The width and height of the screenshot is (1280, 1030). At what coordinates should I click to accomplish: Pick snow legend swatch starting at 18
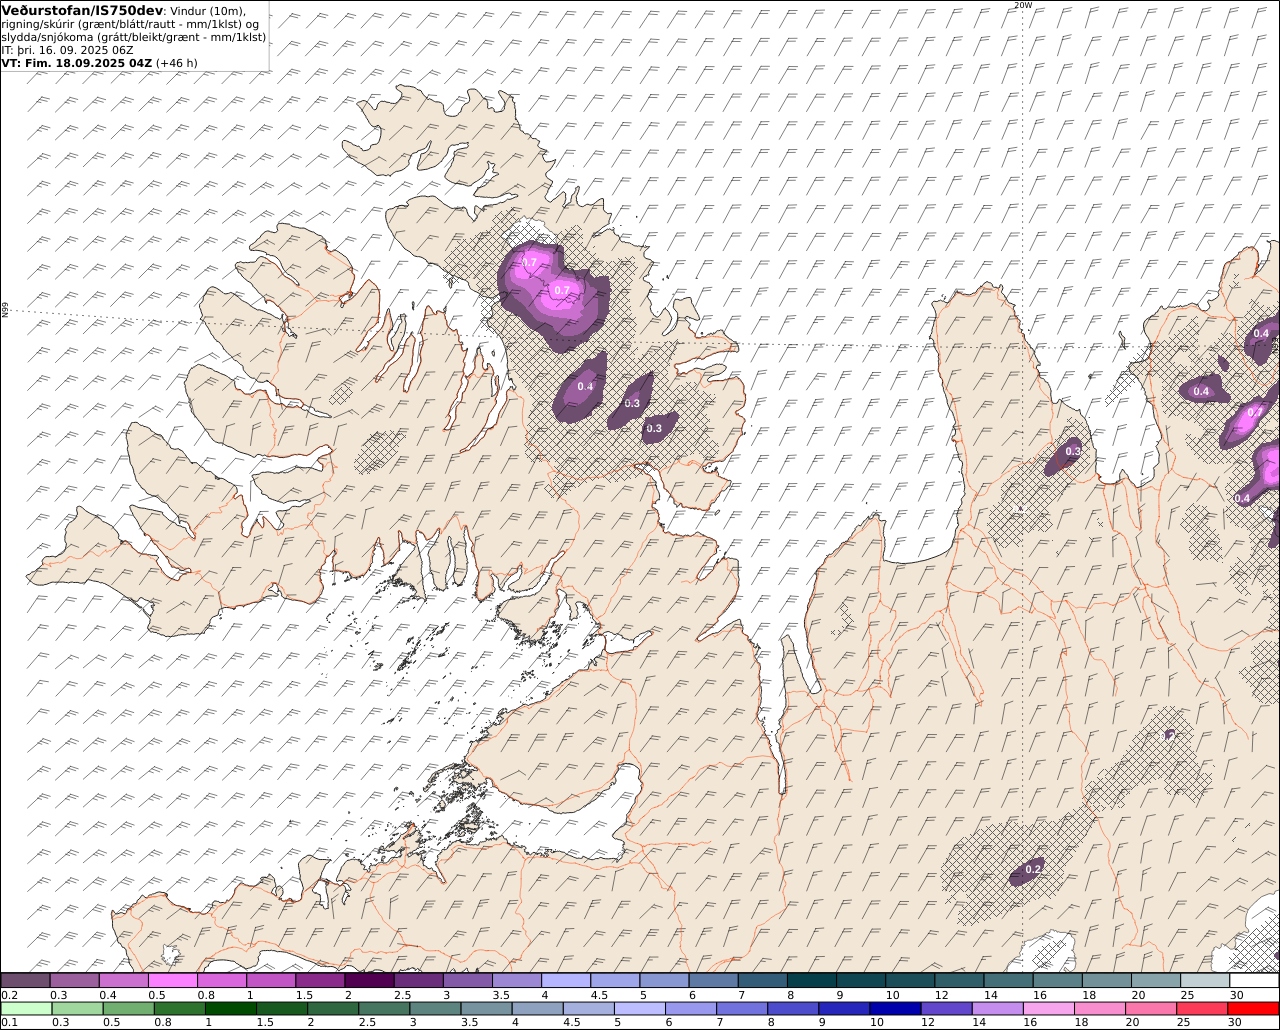click(x=1106, y=980)
